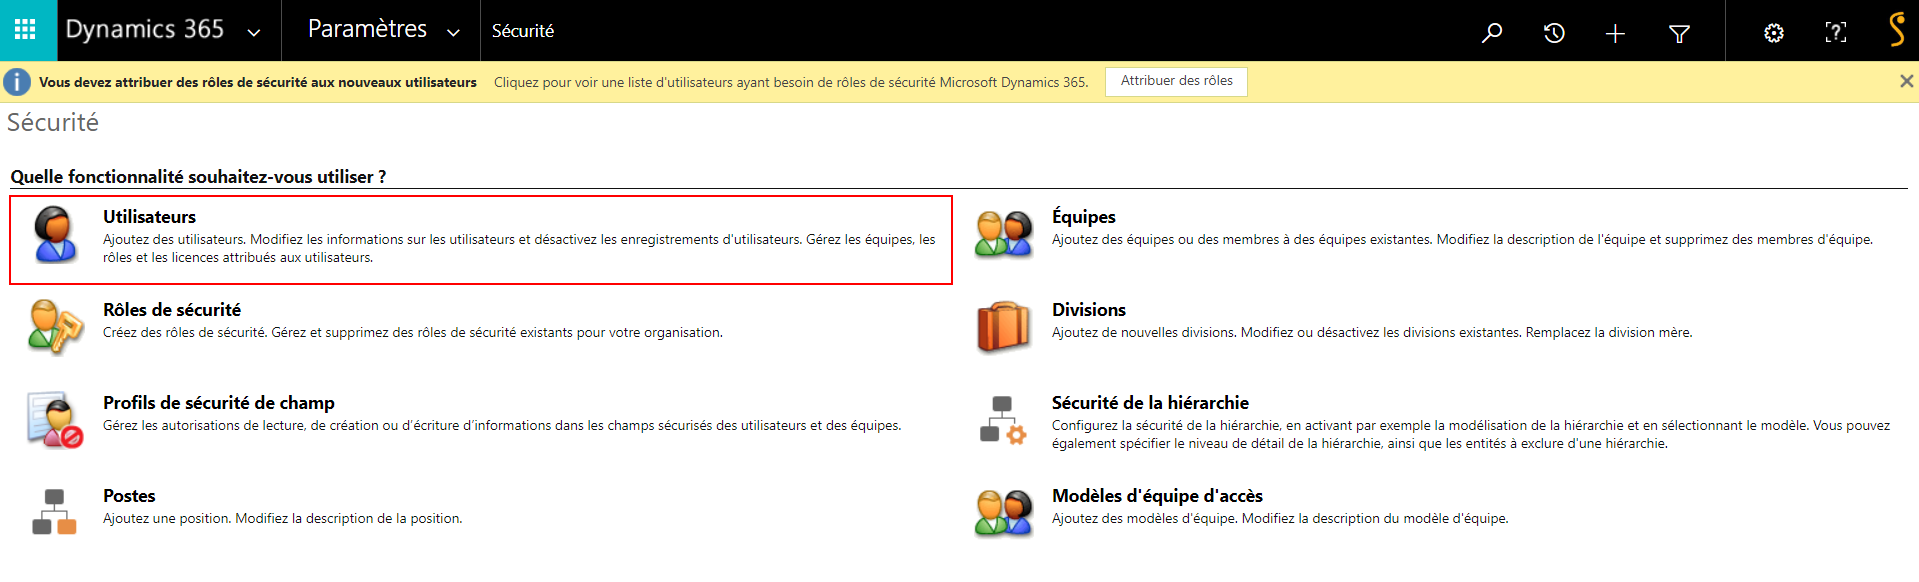Open the Utilisateurs link
Image resolution: width=1919 pixels, height=582 pixels.
point(149,217)
